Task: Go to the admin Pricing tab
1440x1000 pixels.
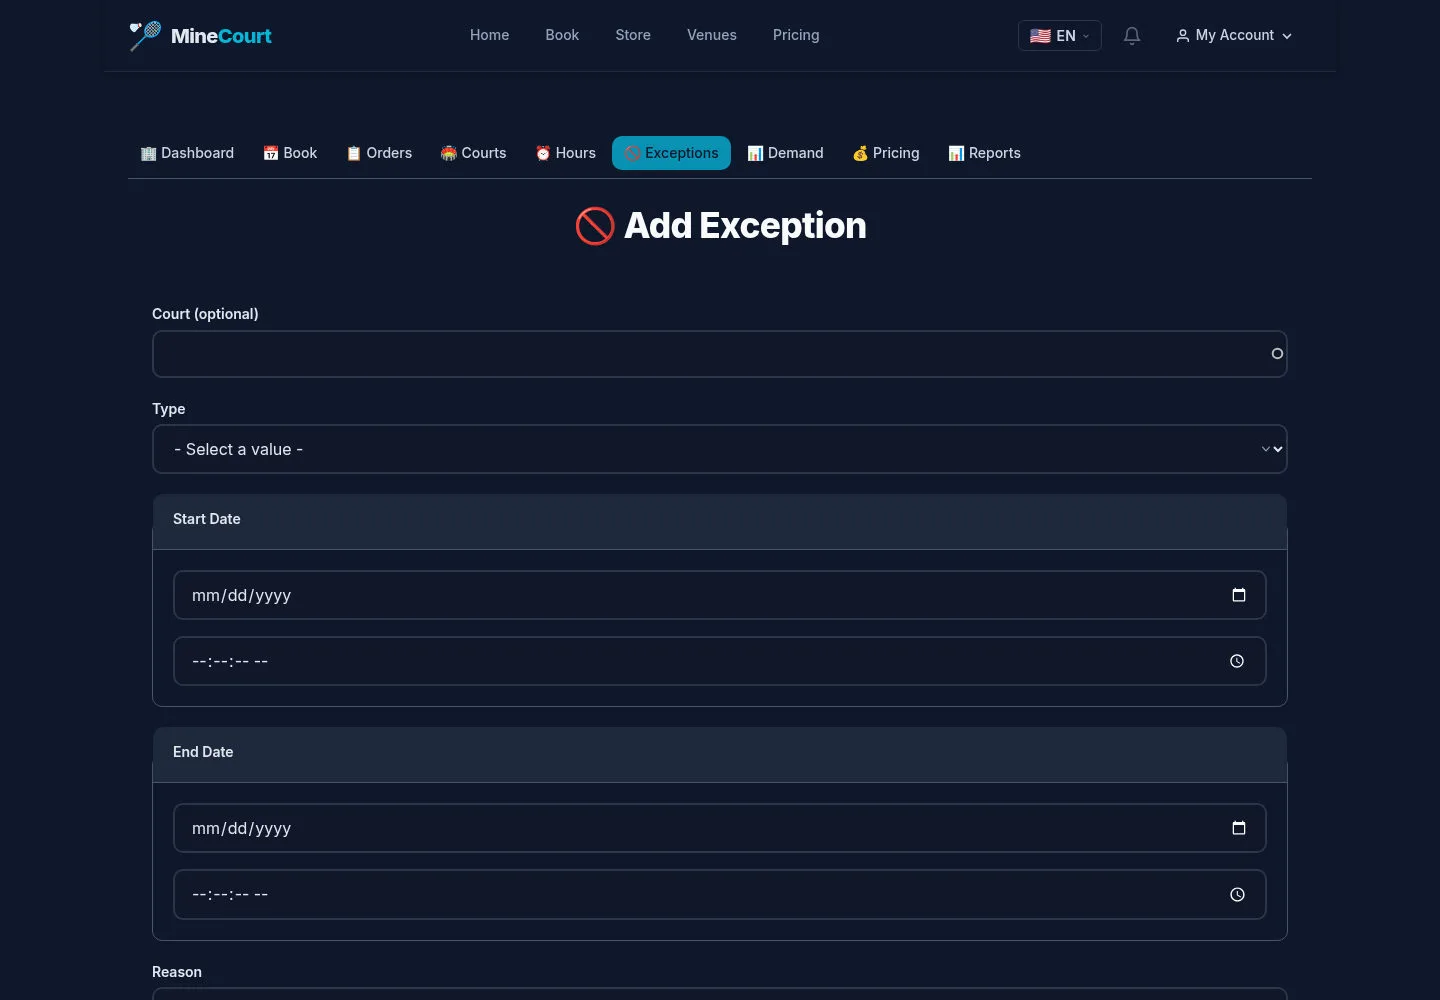Action: click(885, 153)
